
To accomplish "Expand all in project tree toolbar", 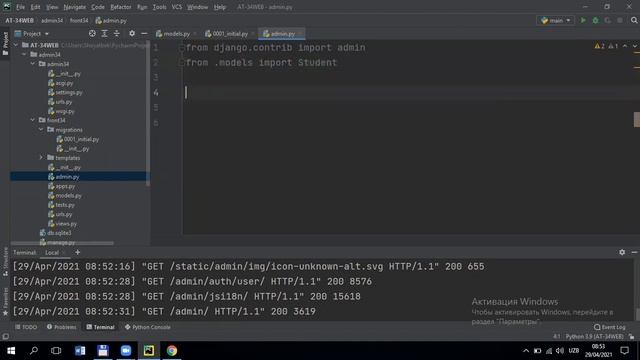I will (104, 33).
